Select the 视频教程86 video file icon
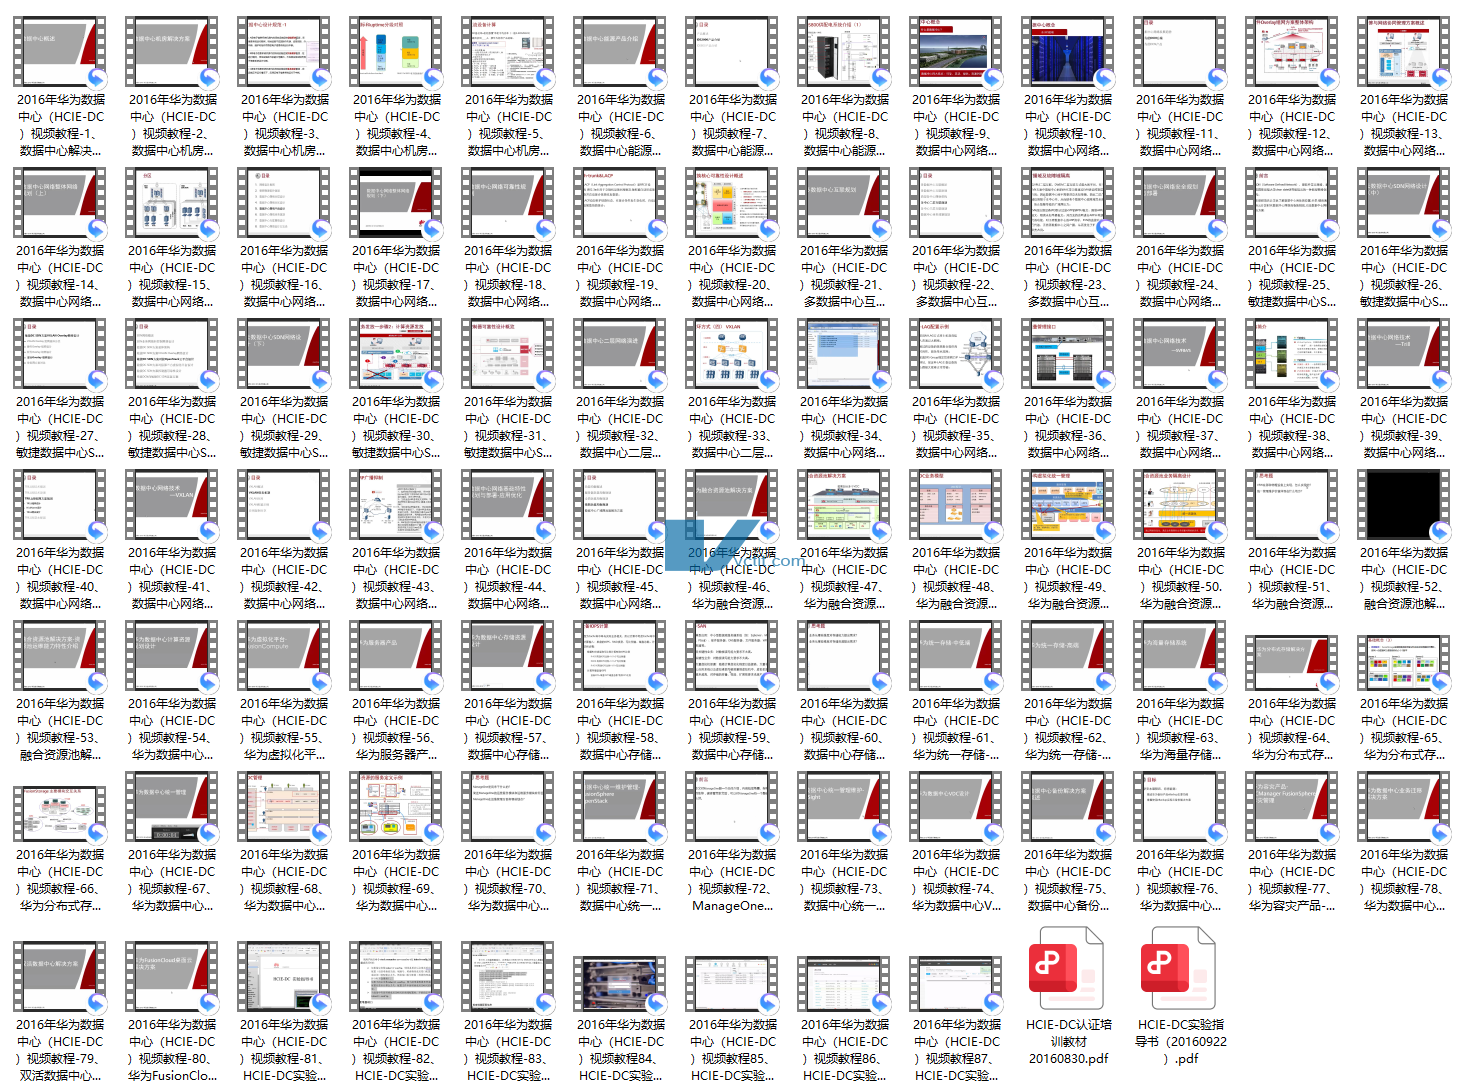 point(844,983)
